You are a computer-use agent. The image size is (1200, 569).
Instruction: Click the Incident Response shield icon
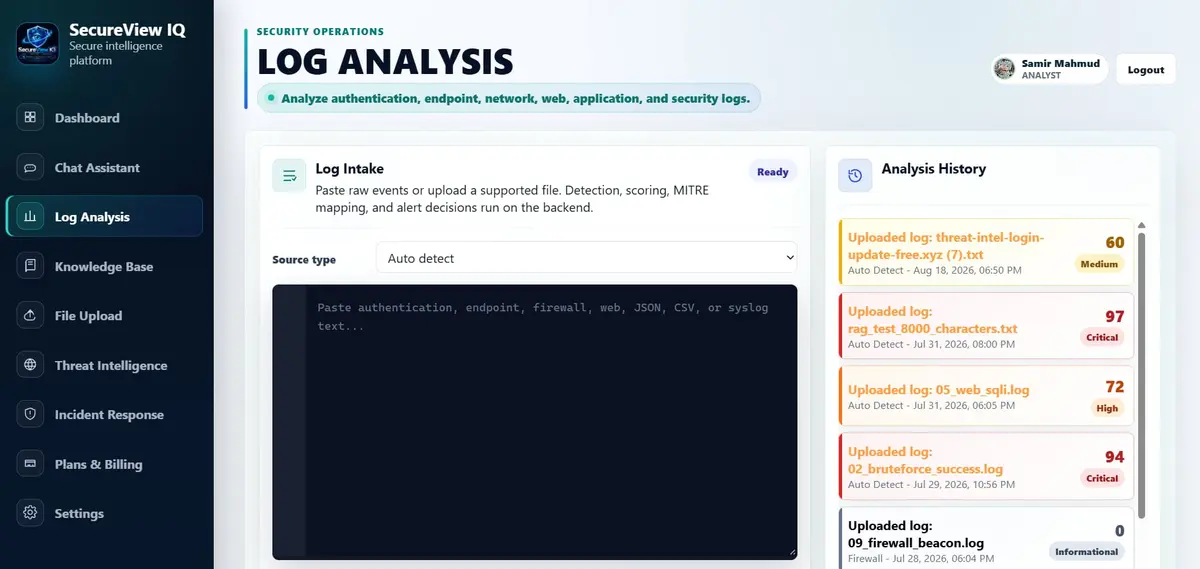31,414
